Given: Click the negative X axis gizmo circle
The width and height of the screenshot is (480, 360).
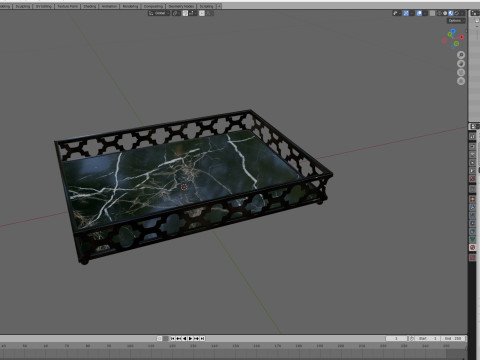Looking at the screenshot, I should (444, 41).
